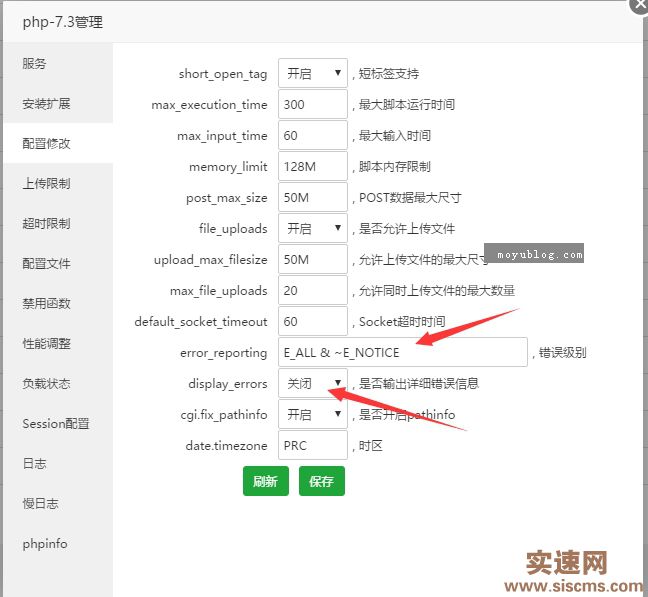Screen dimensions: 648x597
Task: Switch to the 安装扩展 tab
Action: [x=58, y=103]
